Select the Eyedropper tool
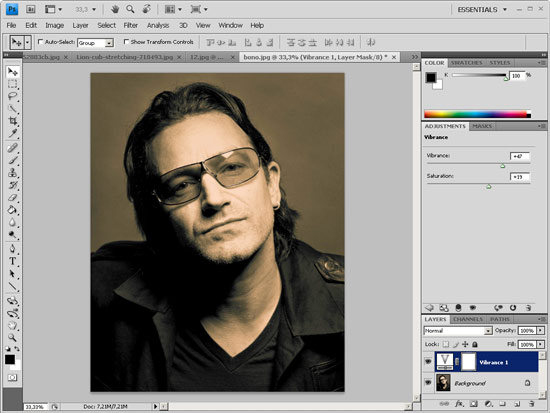 [13, 133]
